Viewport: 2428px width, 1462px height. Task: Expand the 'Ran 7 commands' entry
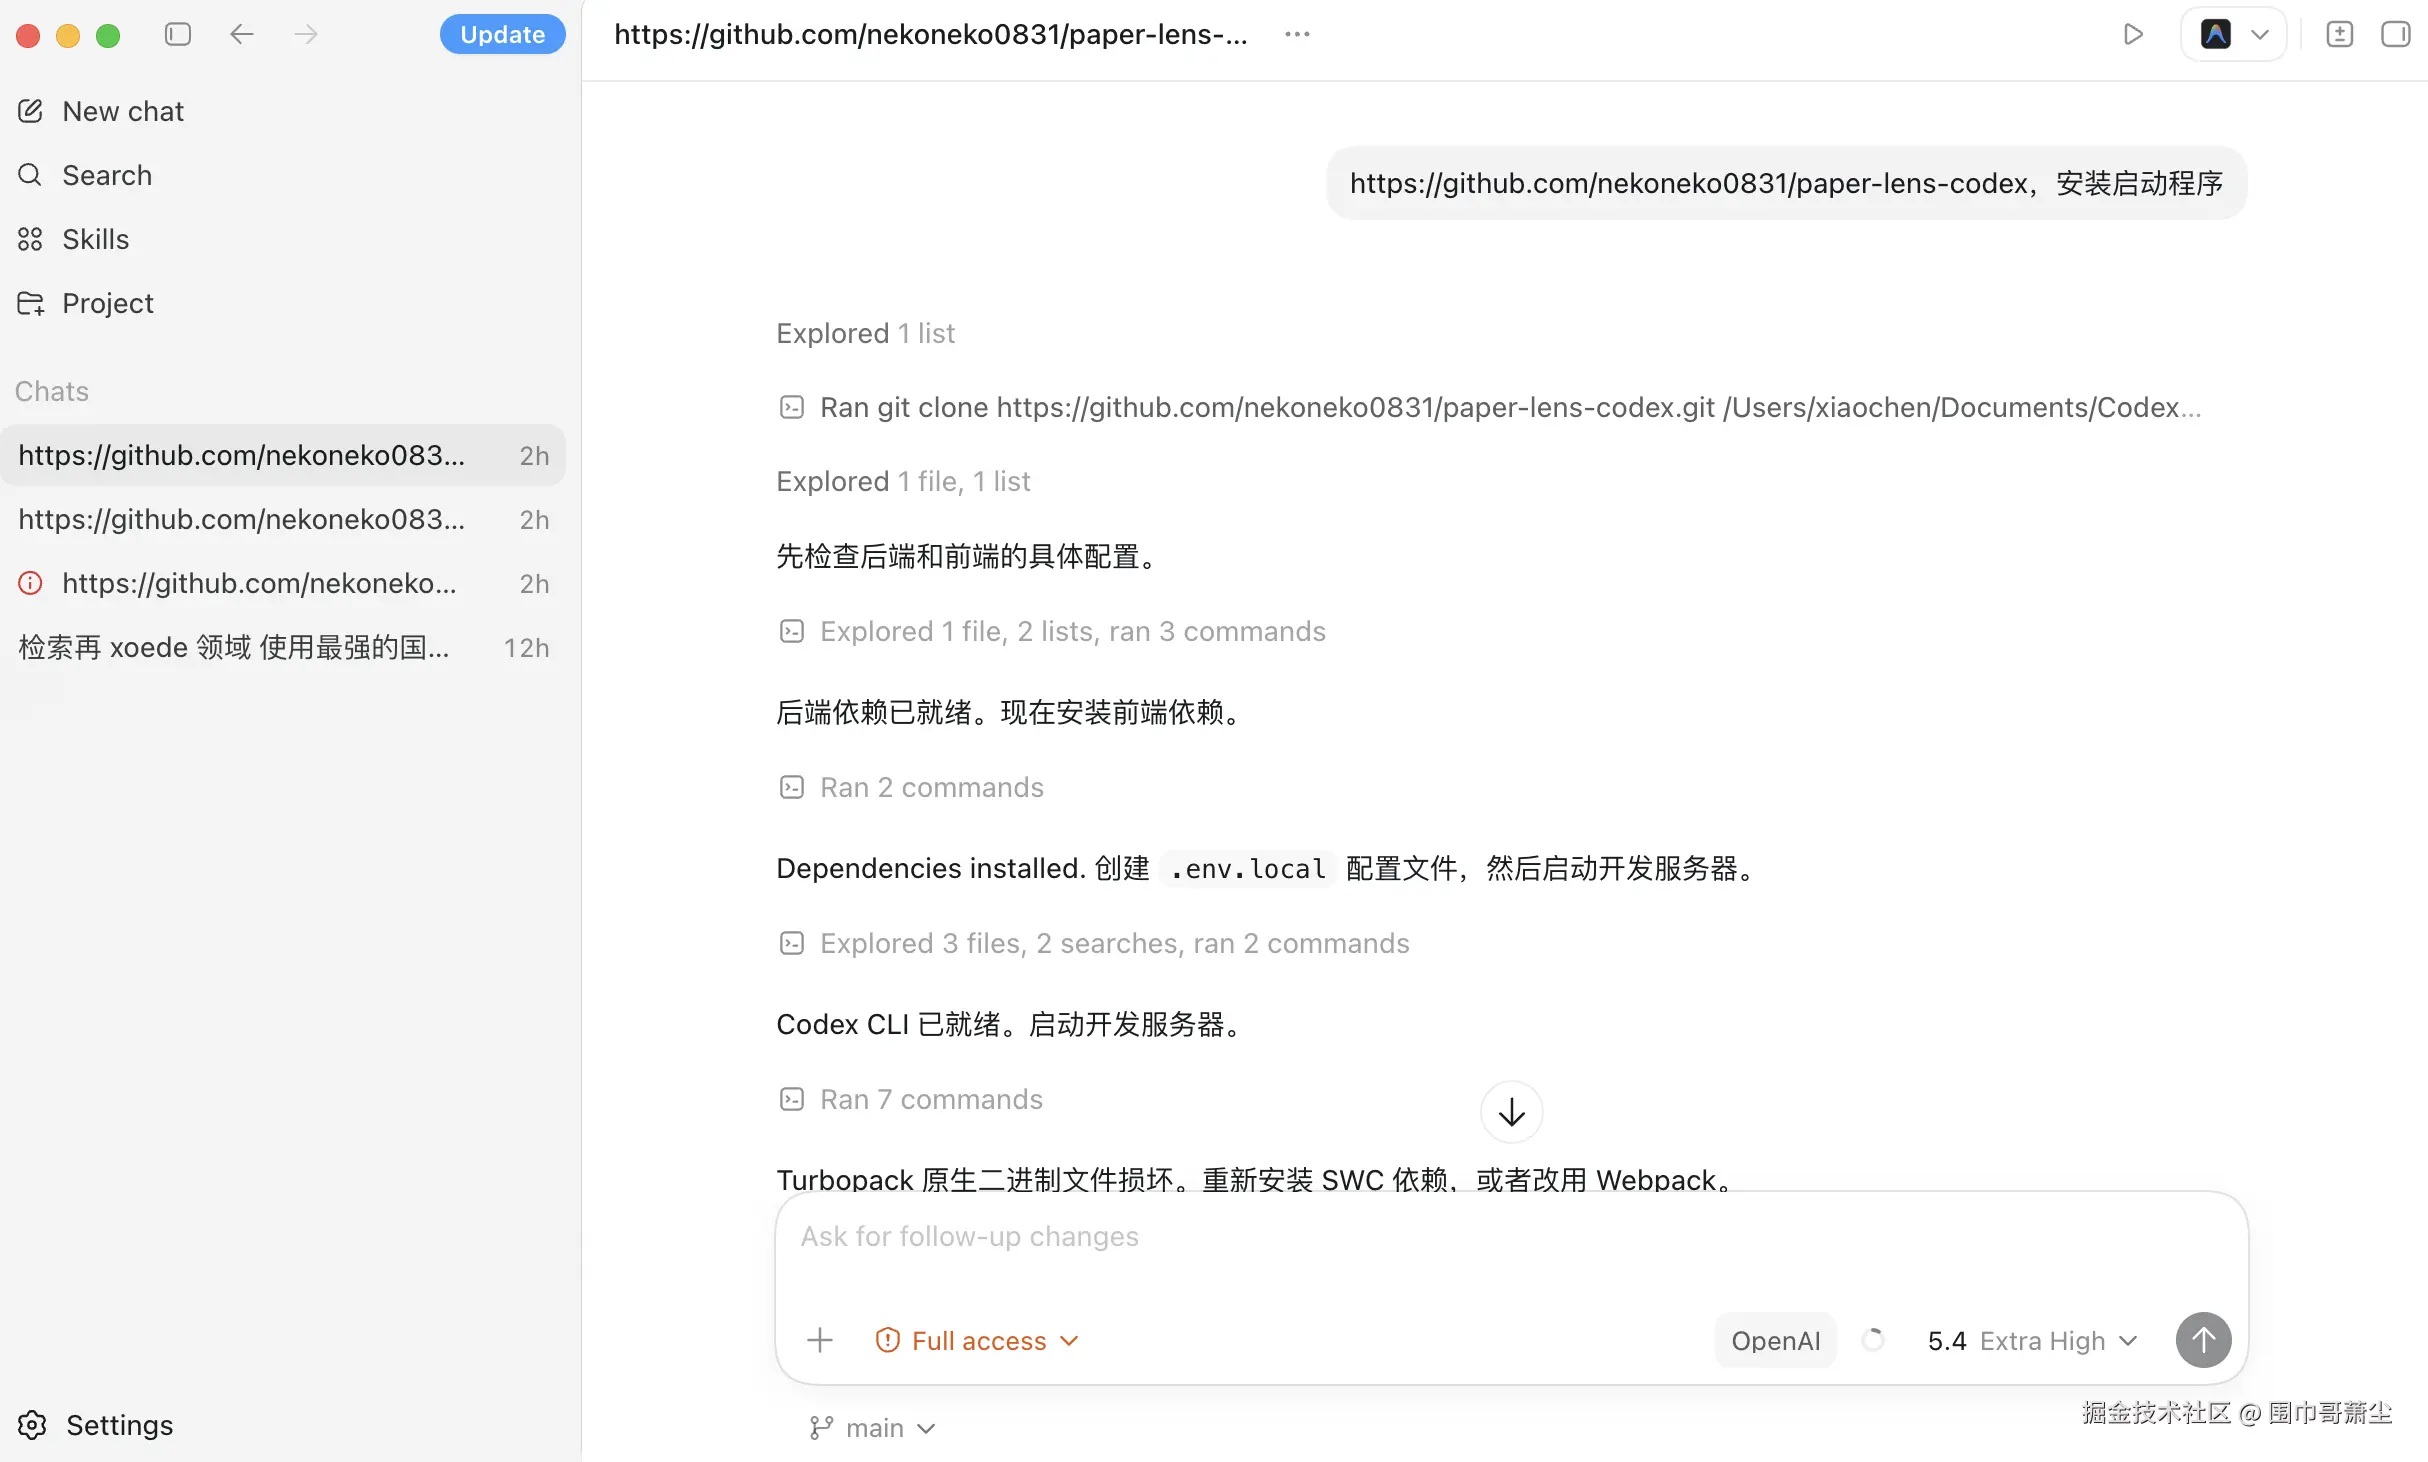tap(911, 1099)
